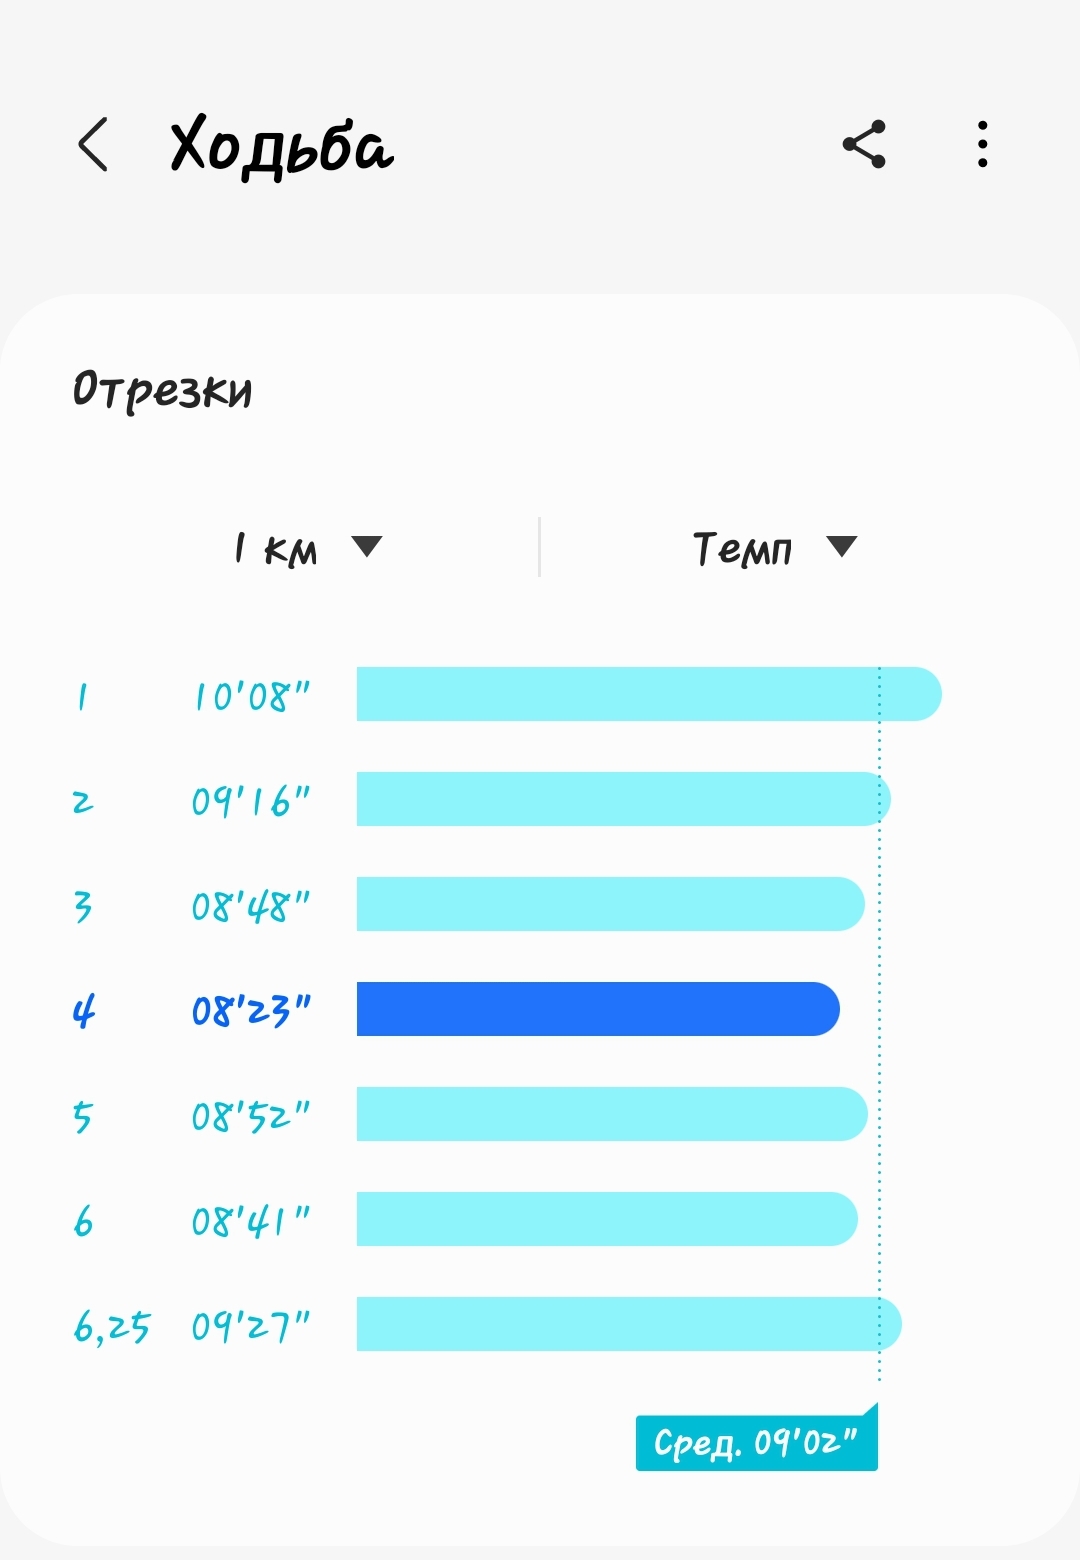The image size is (1080, 1560).
Task: Tap the highlighted kilometer 4 bar
Action: click(x=597, y=1009)
